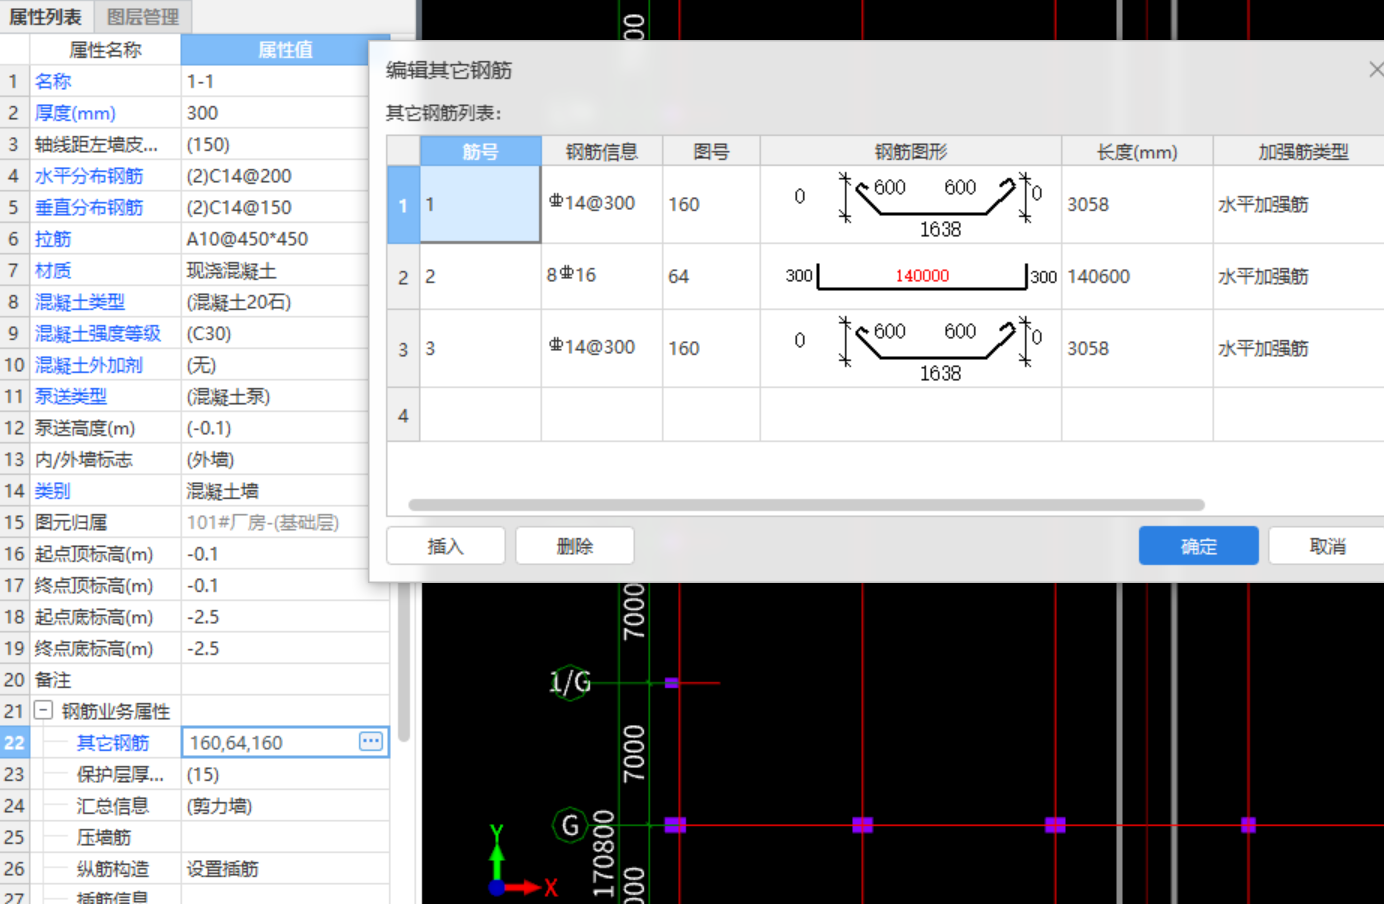Click the 1/G axis label in drawing
1384x904 pixels.
pos(570,683)
